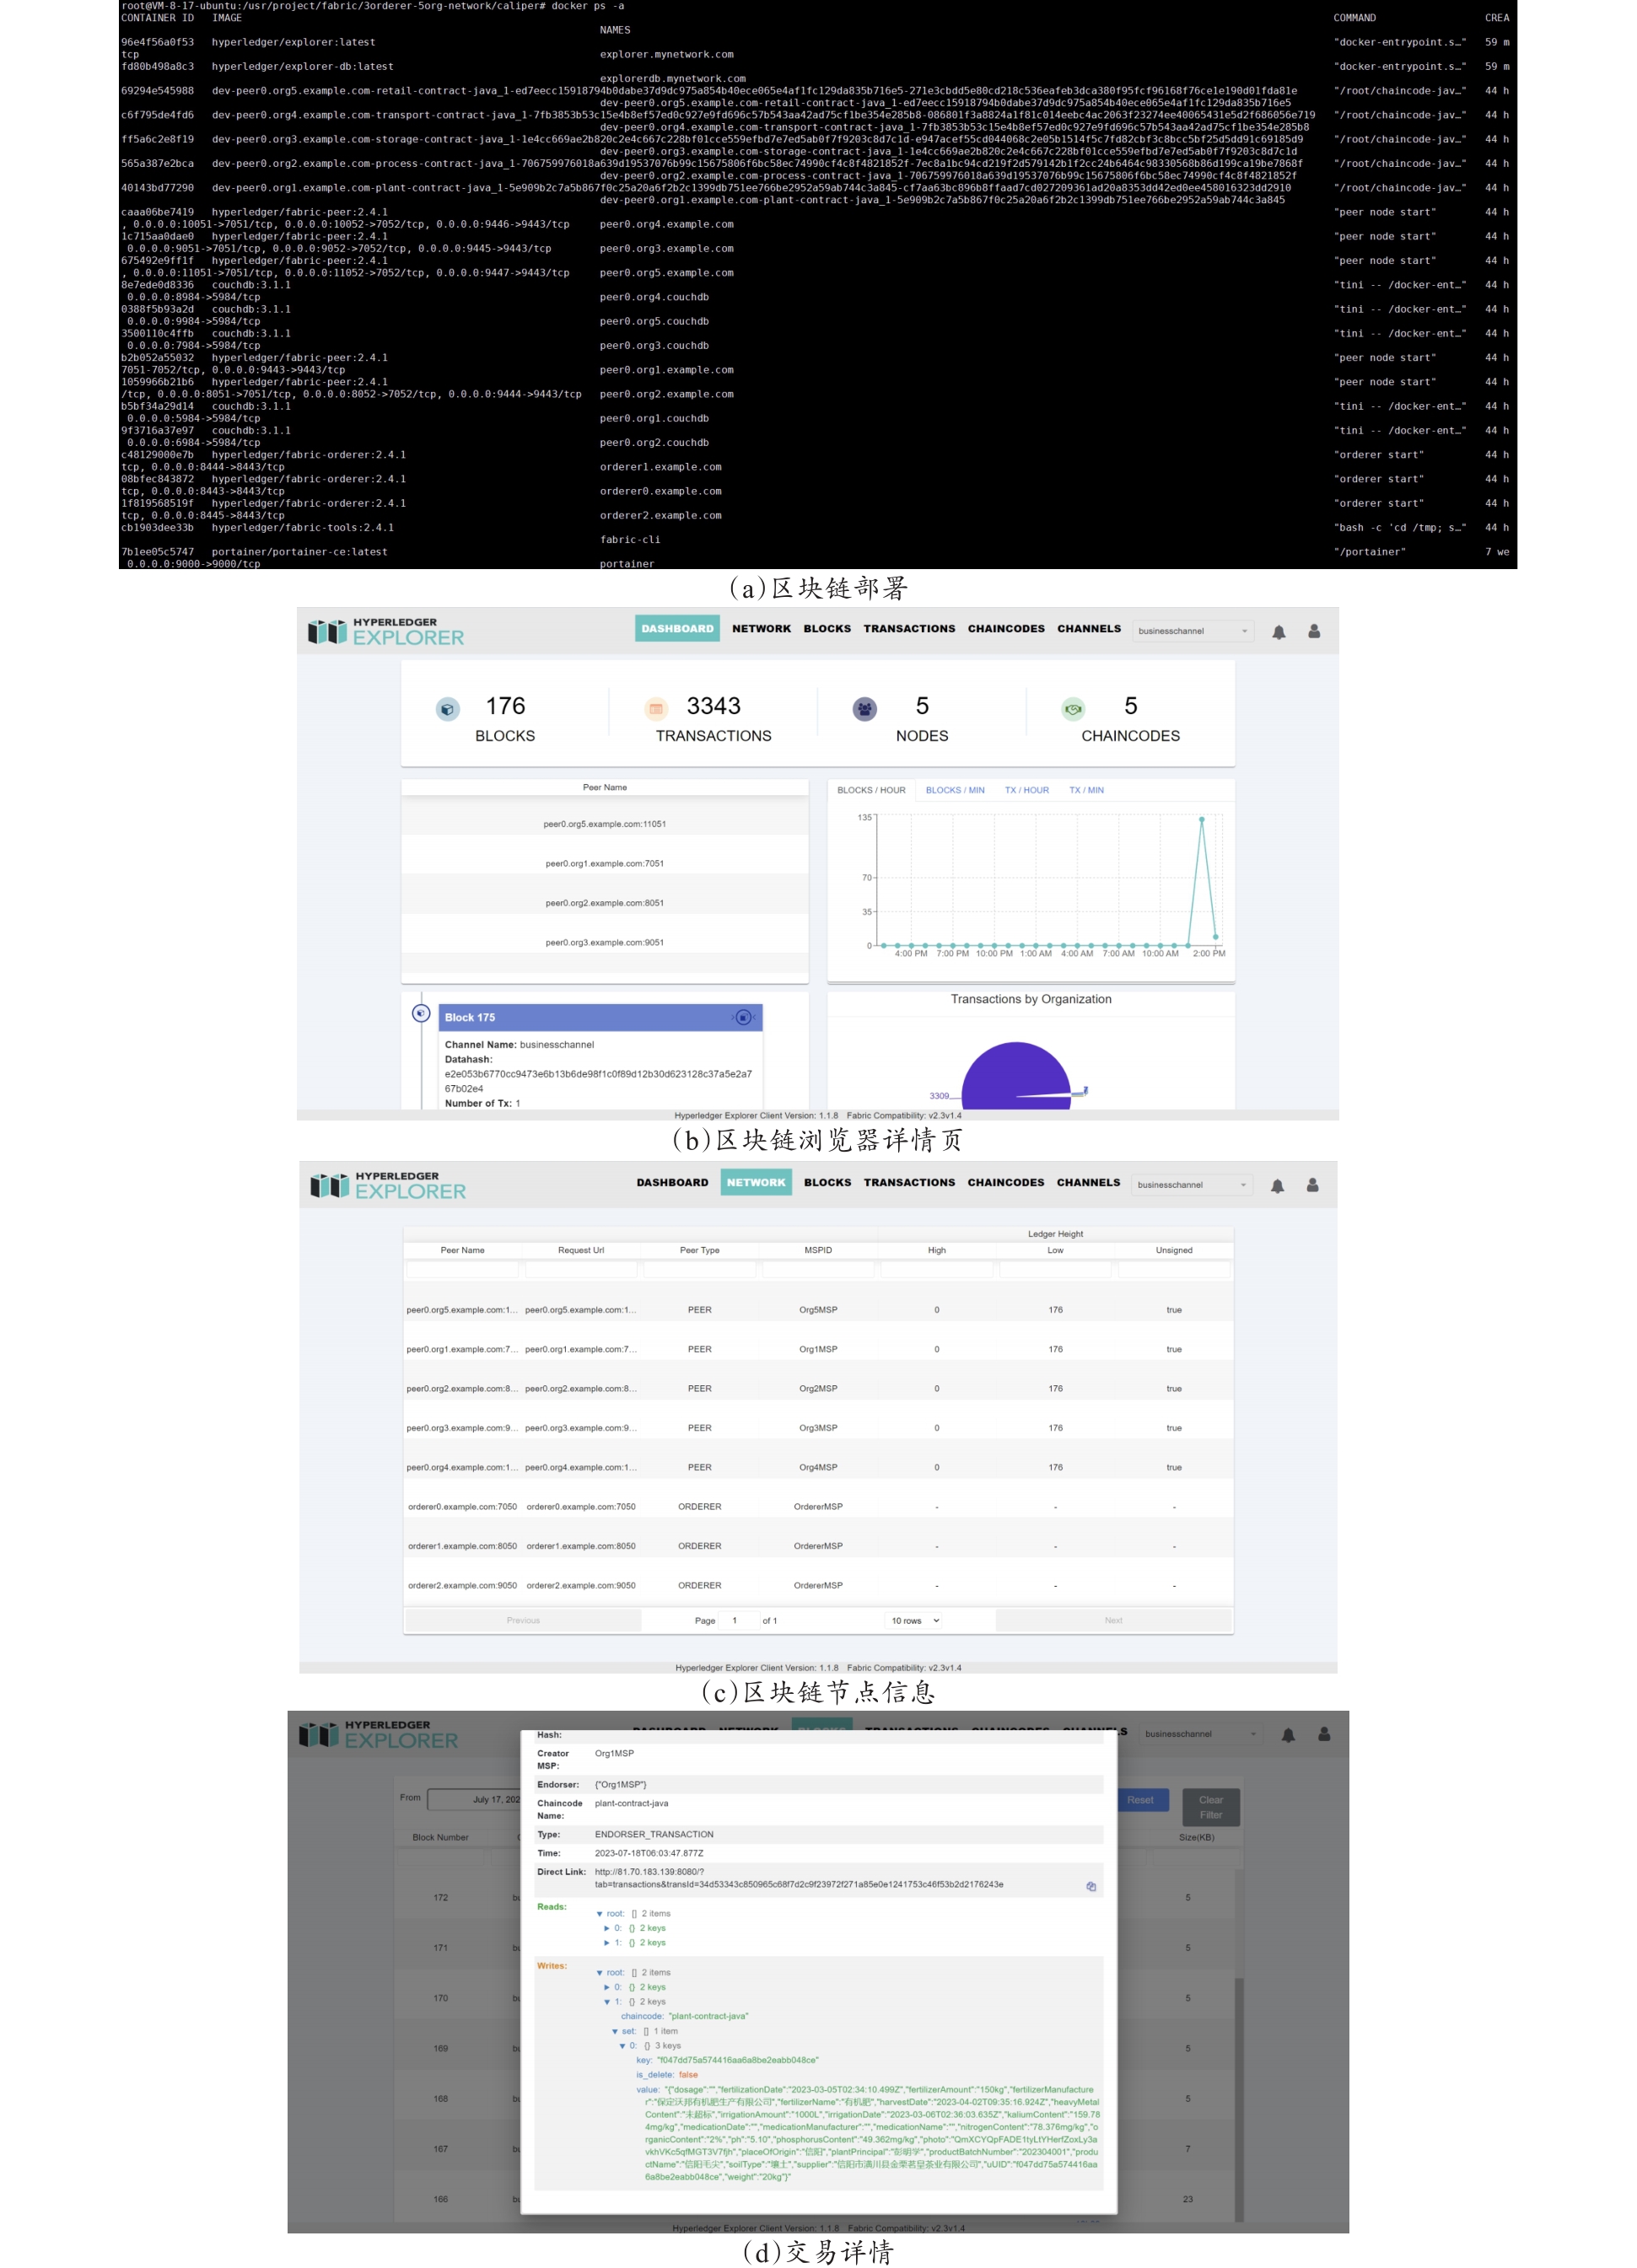Open the notifications bell on the network page
The image size is (1637, 2268).
click(x=1277, y=1186)
